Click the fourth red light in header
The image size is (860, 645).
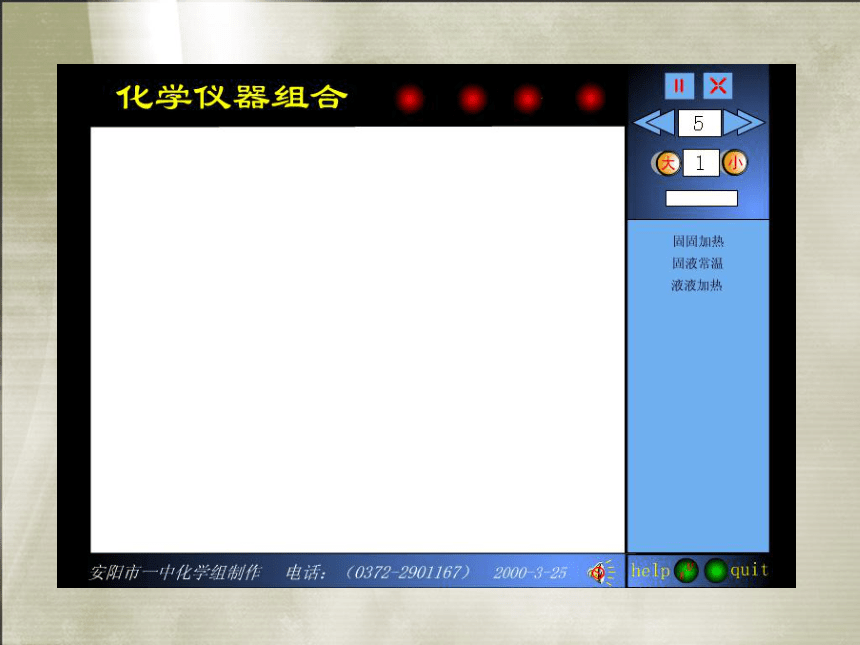(590, 99)
